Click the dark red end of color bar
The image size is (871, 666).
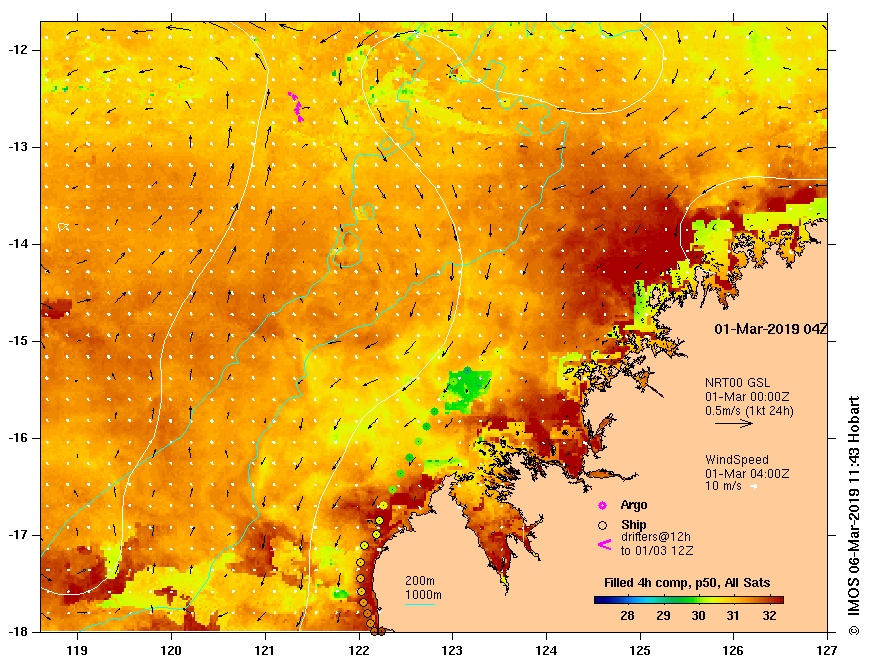(779, 600)
